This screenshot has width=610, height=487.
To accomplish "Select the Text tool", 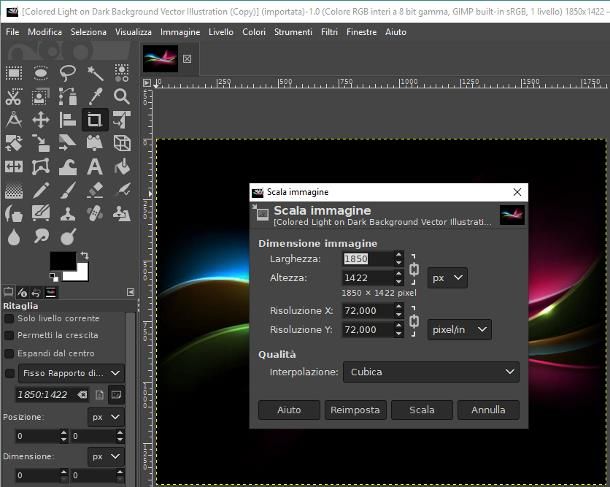I will click(95, 167).
